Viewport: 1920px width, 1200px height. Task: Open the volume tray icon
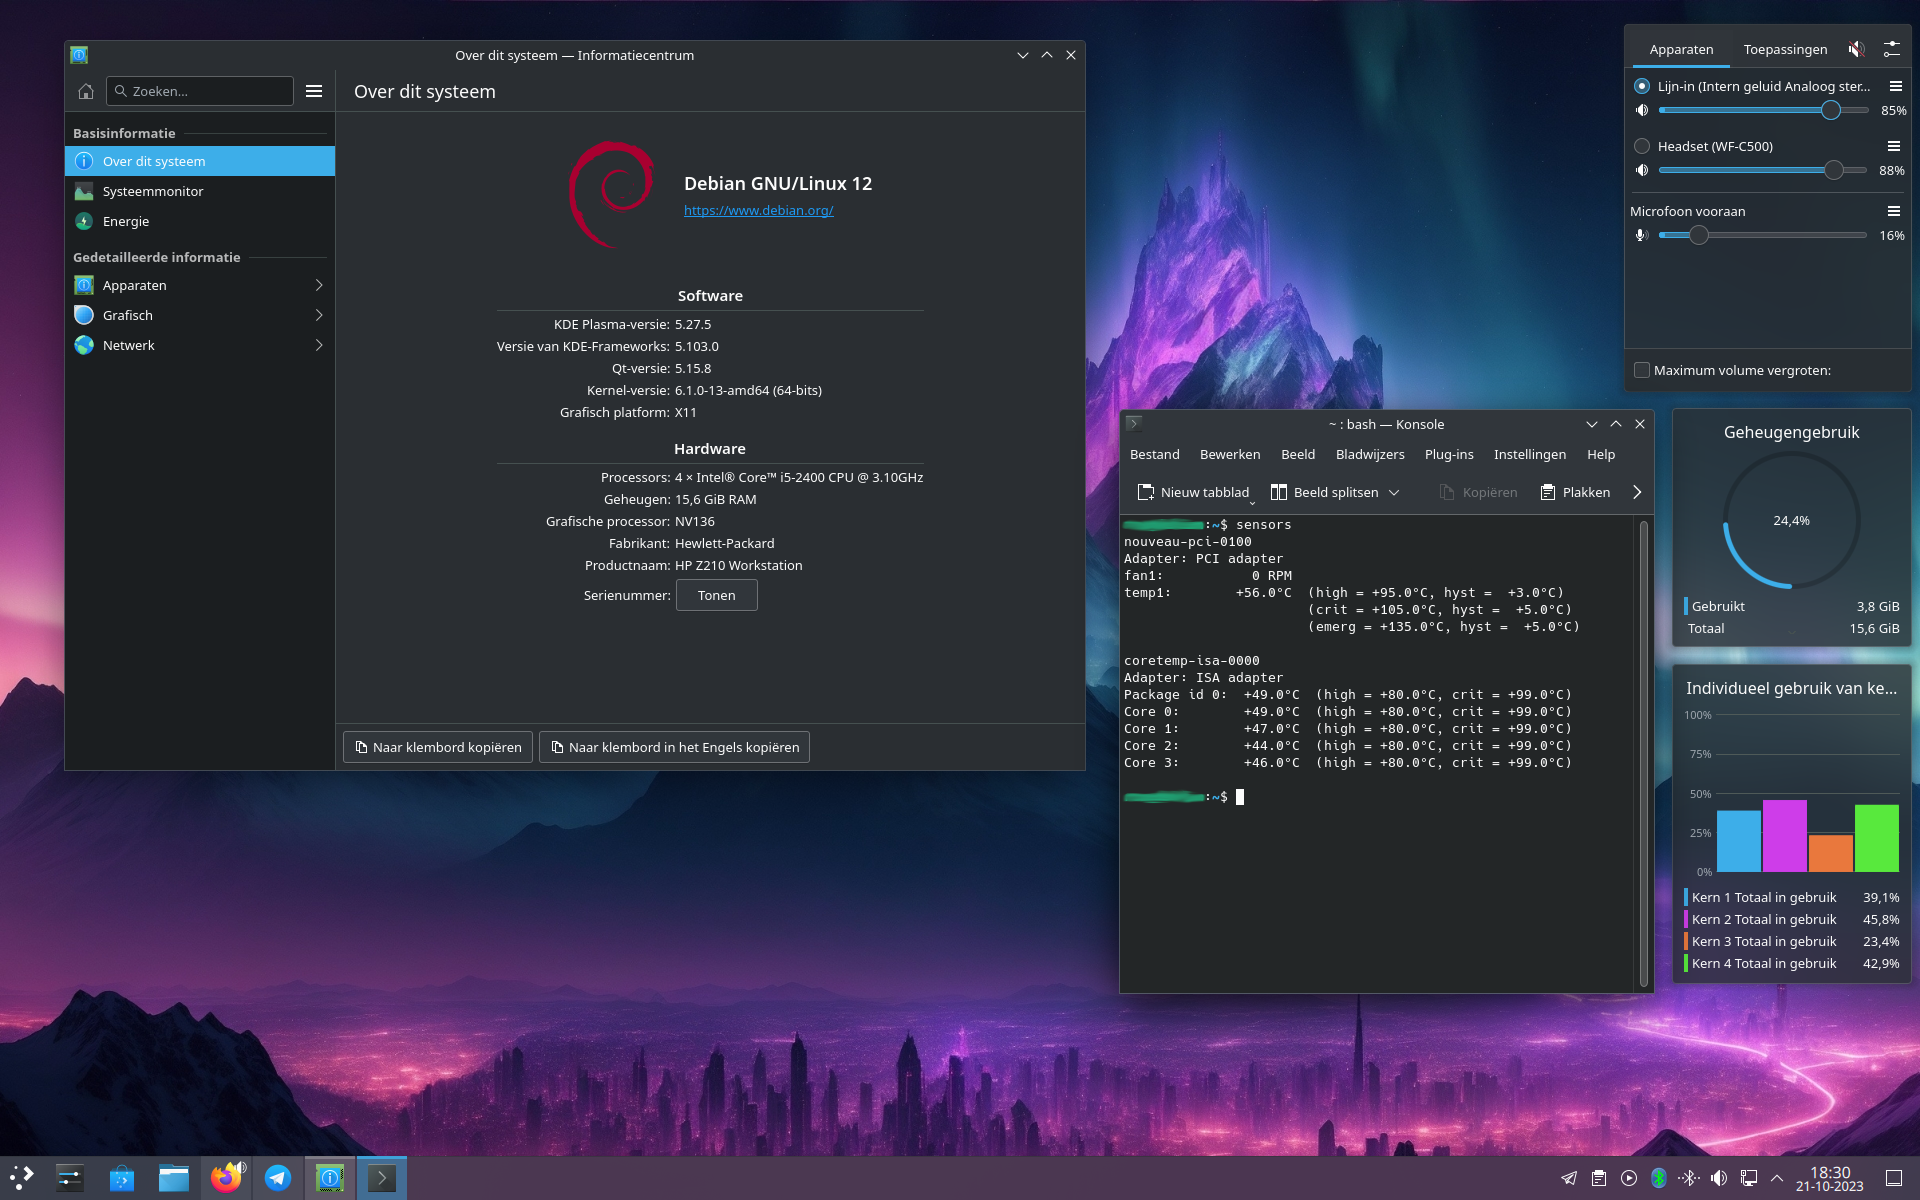click(1719, 1178)
